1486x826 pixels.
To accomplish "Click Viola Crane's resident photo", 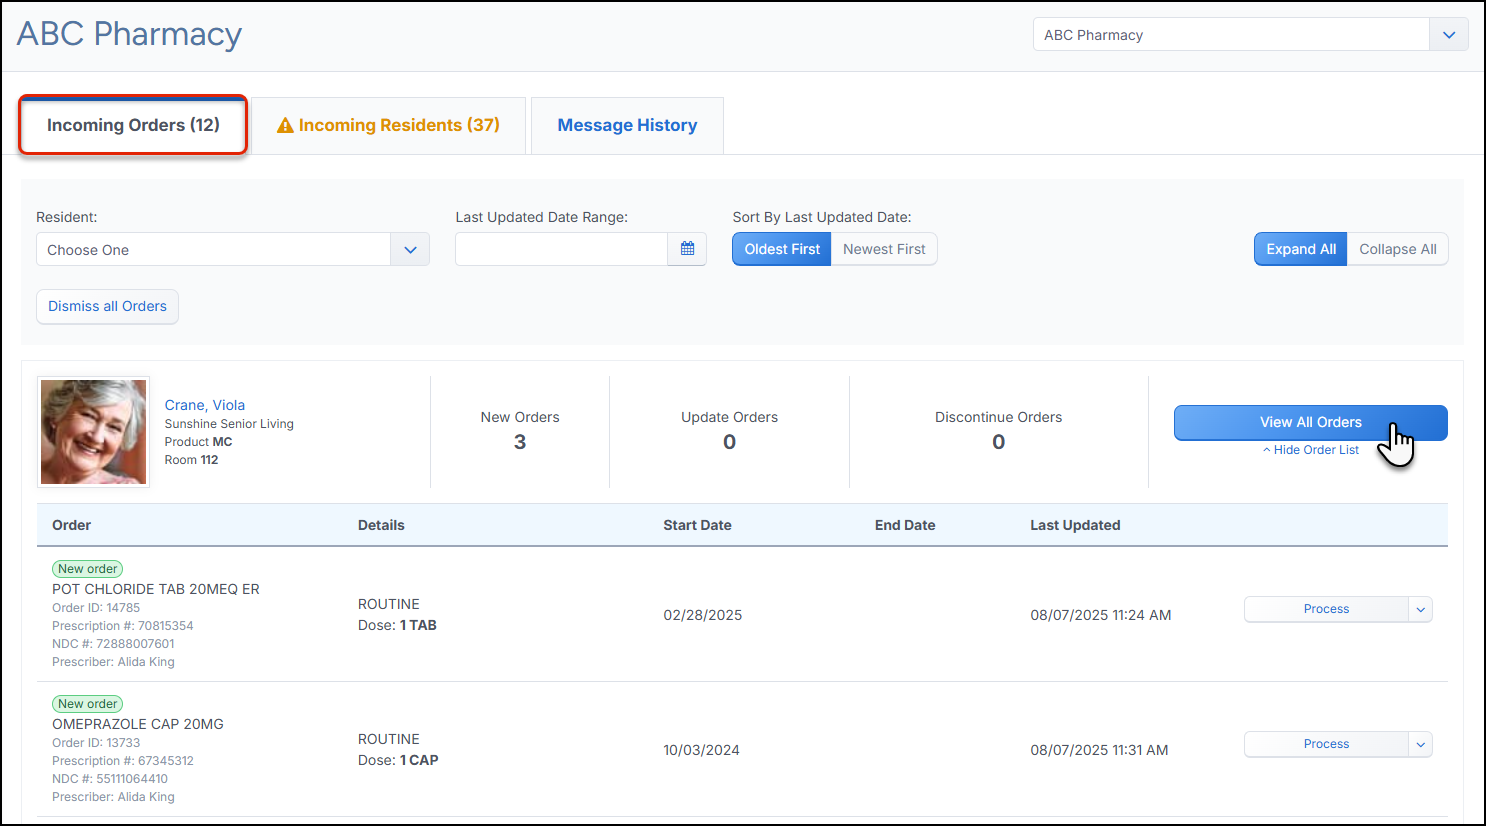I will tap(93, 432).
